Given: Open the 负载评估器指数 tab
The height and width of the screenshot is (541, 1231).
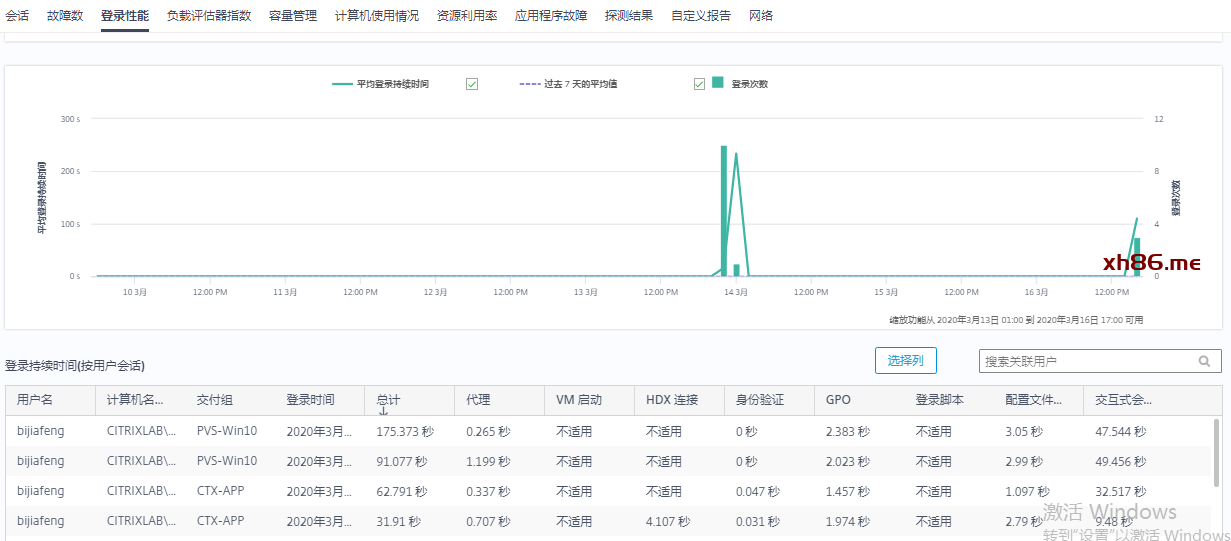Looking at the screenshot, I should pyautogui.click(x=209, y=16).
